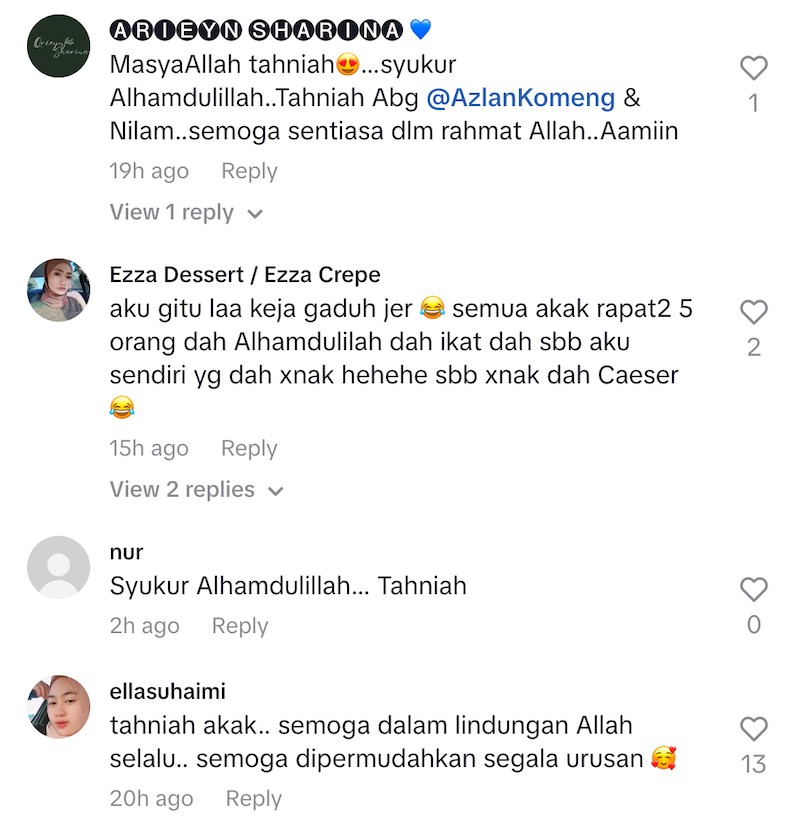Click the chevron beside View 2 replies
800x821 pixels.
(x=275, y=491)
